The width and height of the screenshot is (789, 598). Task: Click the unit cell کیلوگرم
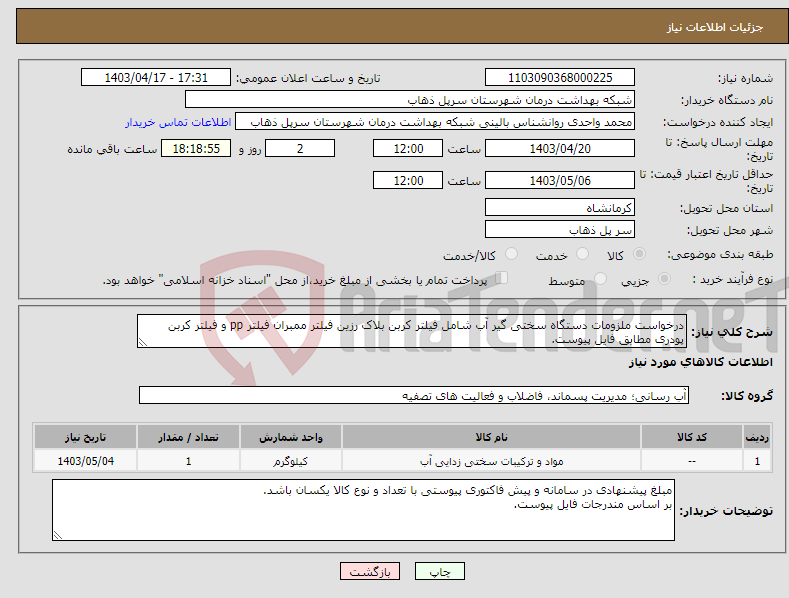coord(291,461)
